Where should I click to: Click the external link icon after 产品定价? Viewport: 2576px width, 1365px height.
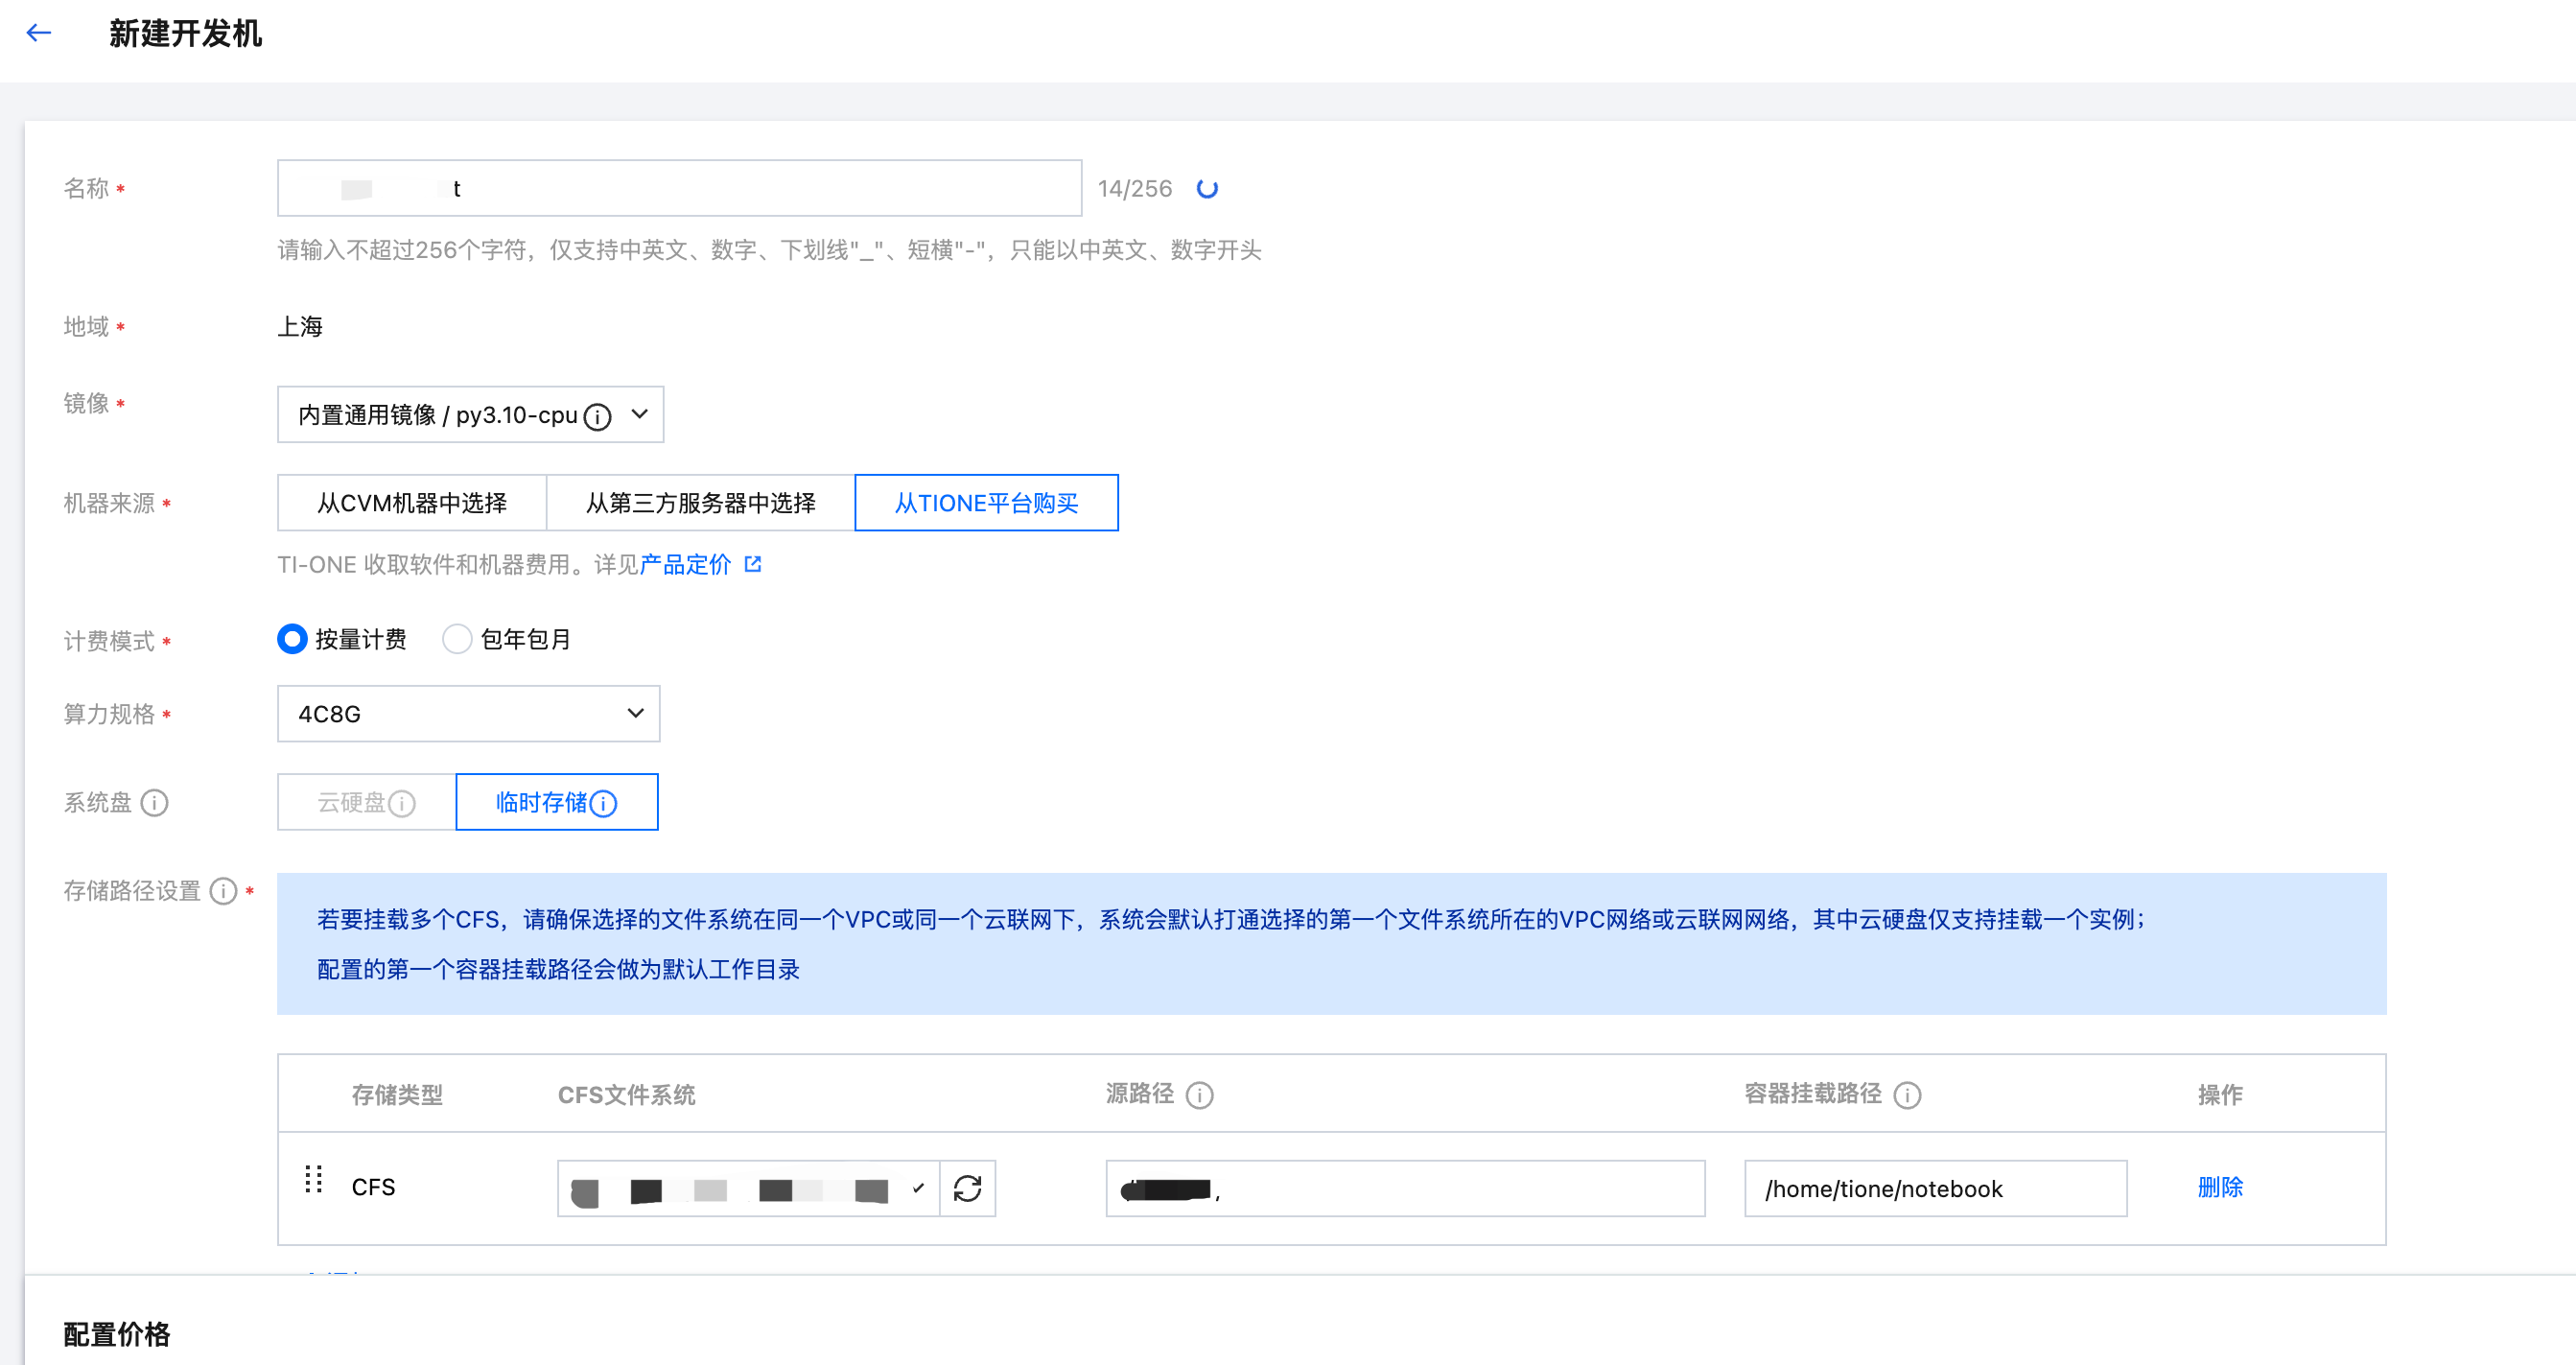[x=753, y=565]
